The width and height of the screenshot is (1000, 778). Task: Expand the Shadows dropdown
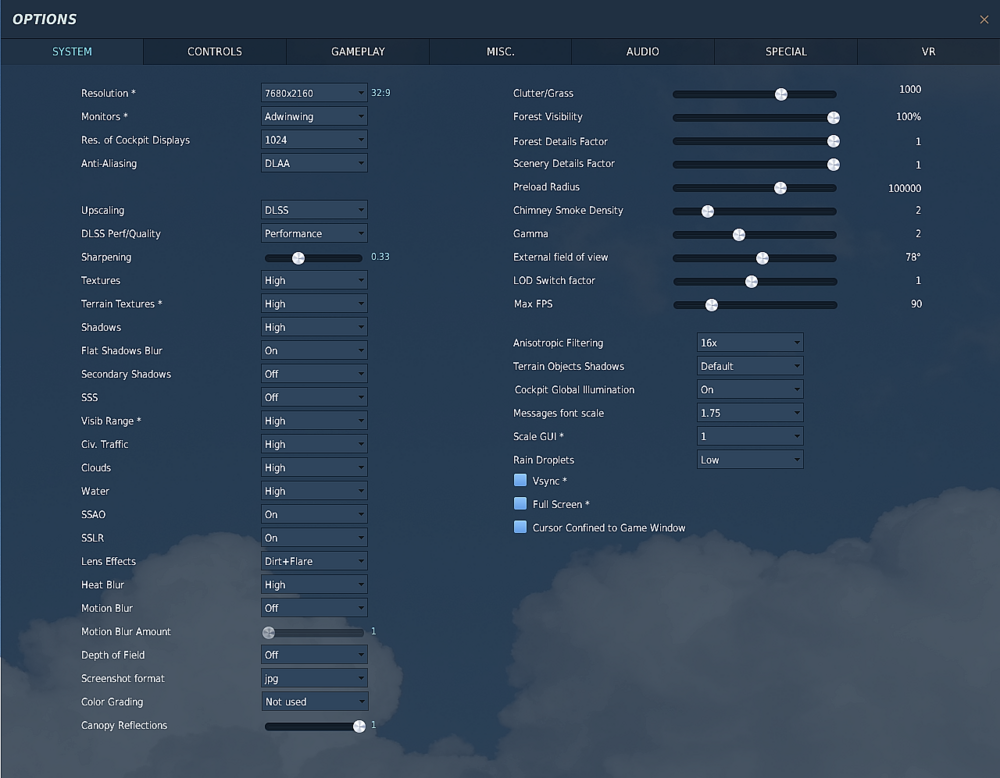(x=314, y=327)
